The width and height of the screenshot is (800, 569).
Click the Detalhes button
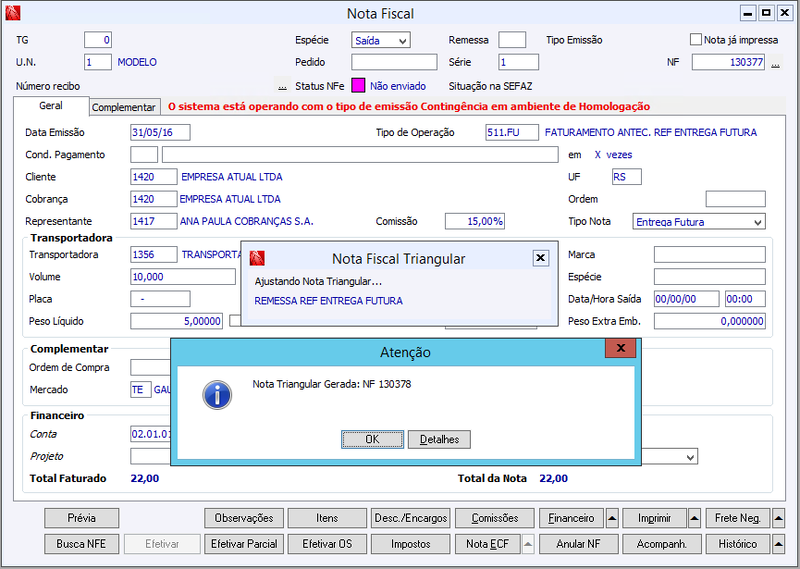pos(439,439)
